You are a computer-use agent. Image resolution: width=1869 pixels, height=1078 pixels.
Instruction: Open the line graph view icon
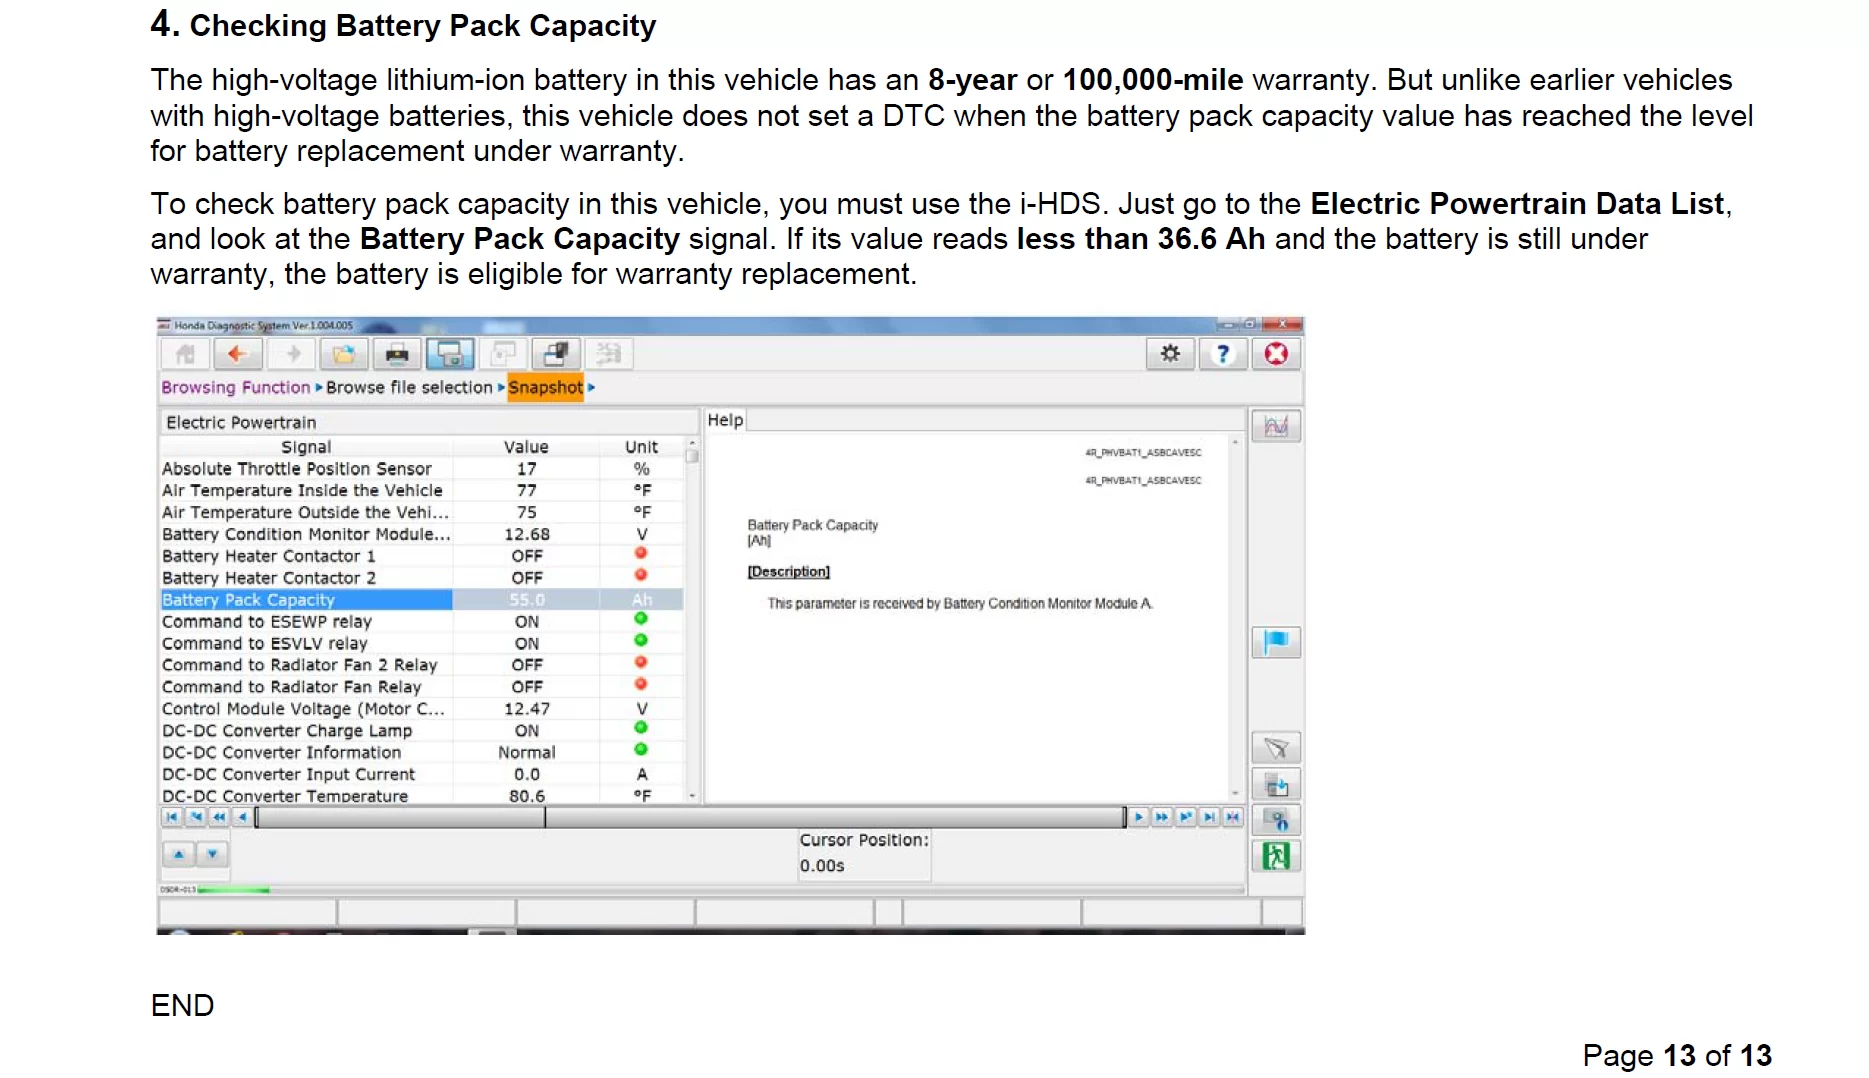click(1276, 427)
